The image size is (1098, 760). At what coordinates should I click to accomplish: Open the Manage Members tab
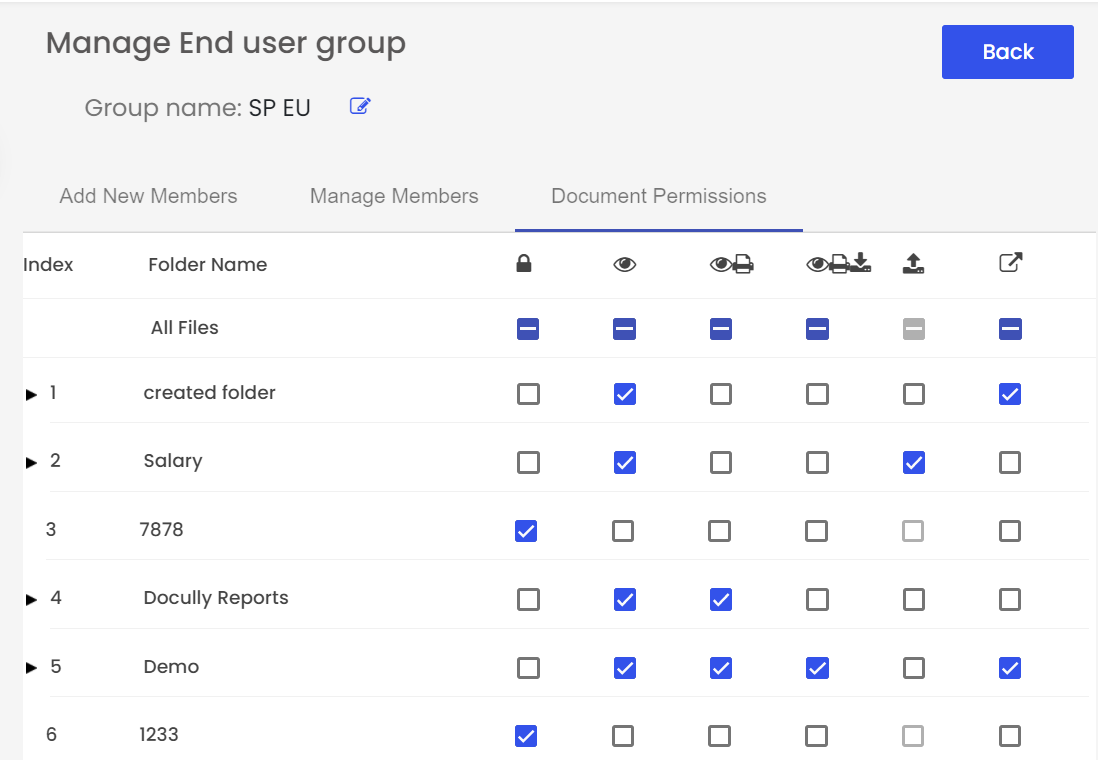pos(394,196)
